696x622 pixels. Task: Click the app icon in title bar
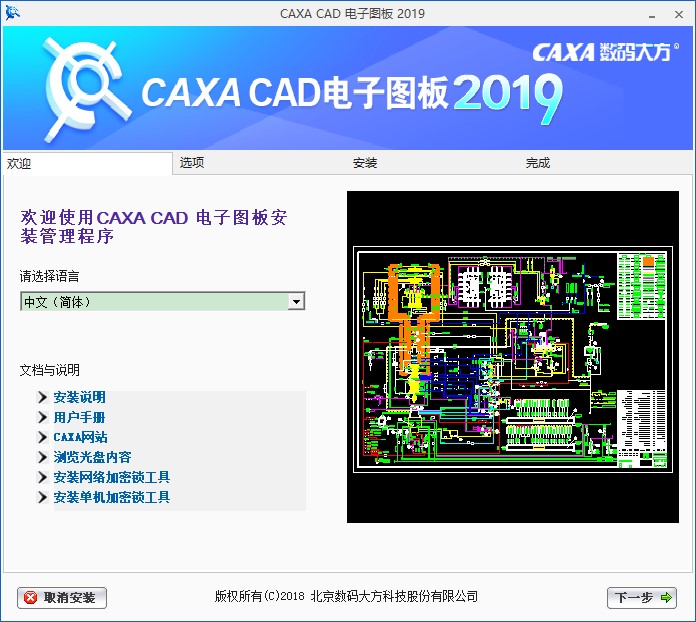(x=12, y=13)
